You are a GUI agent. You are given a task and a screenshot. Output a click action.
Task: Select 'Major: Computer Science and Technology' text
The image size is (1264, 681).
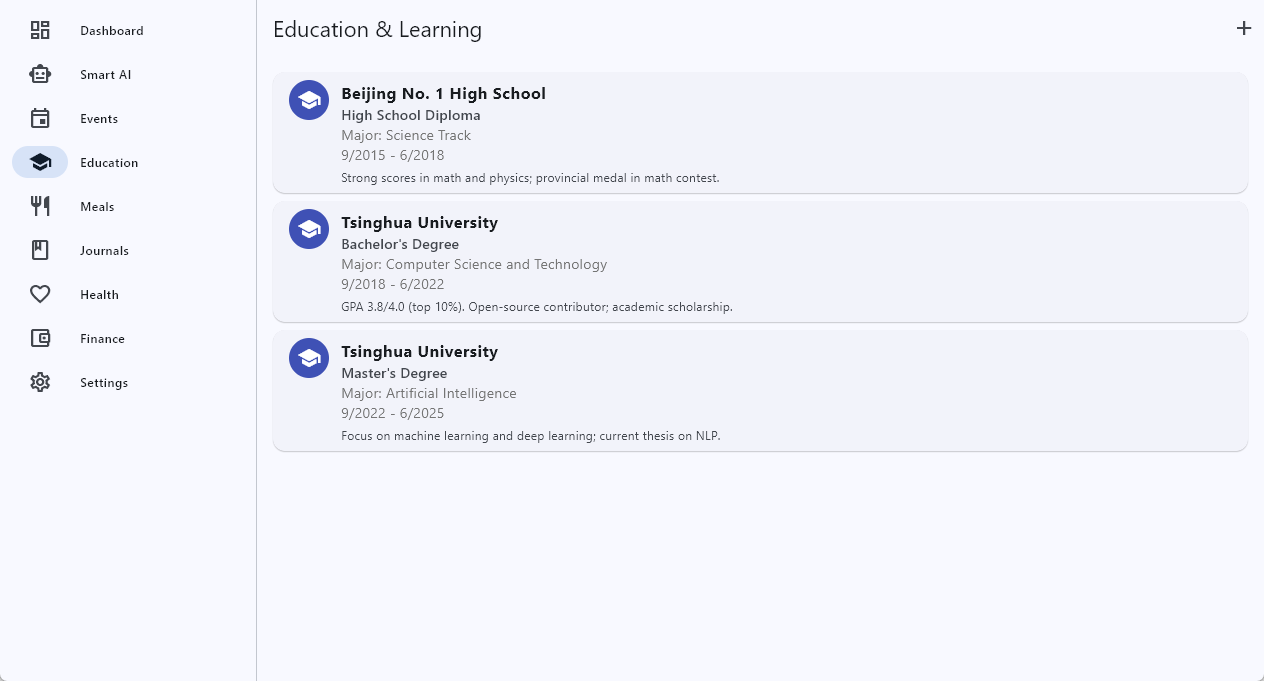pyautogui.click(x=474, y=265)
